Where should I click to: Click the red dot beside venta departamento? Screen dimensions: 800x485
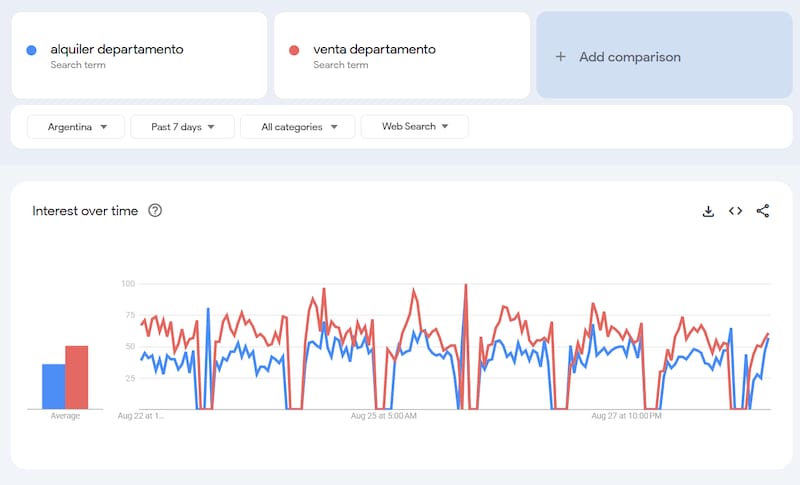click(x=295, y=50)
